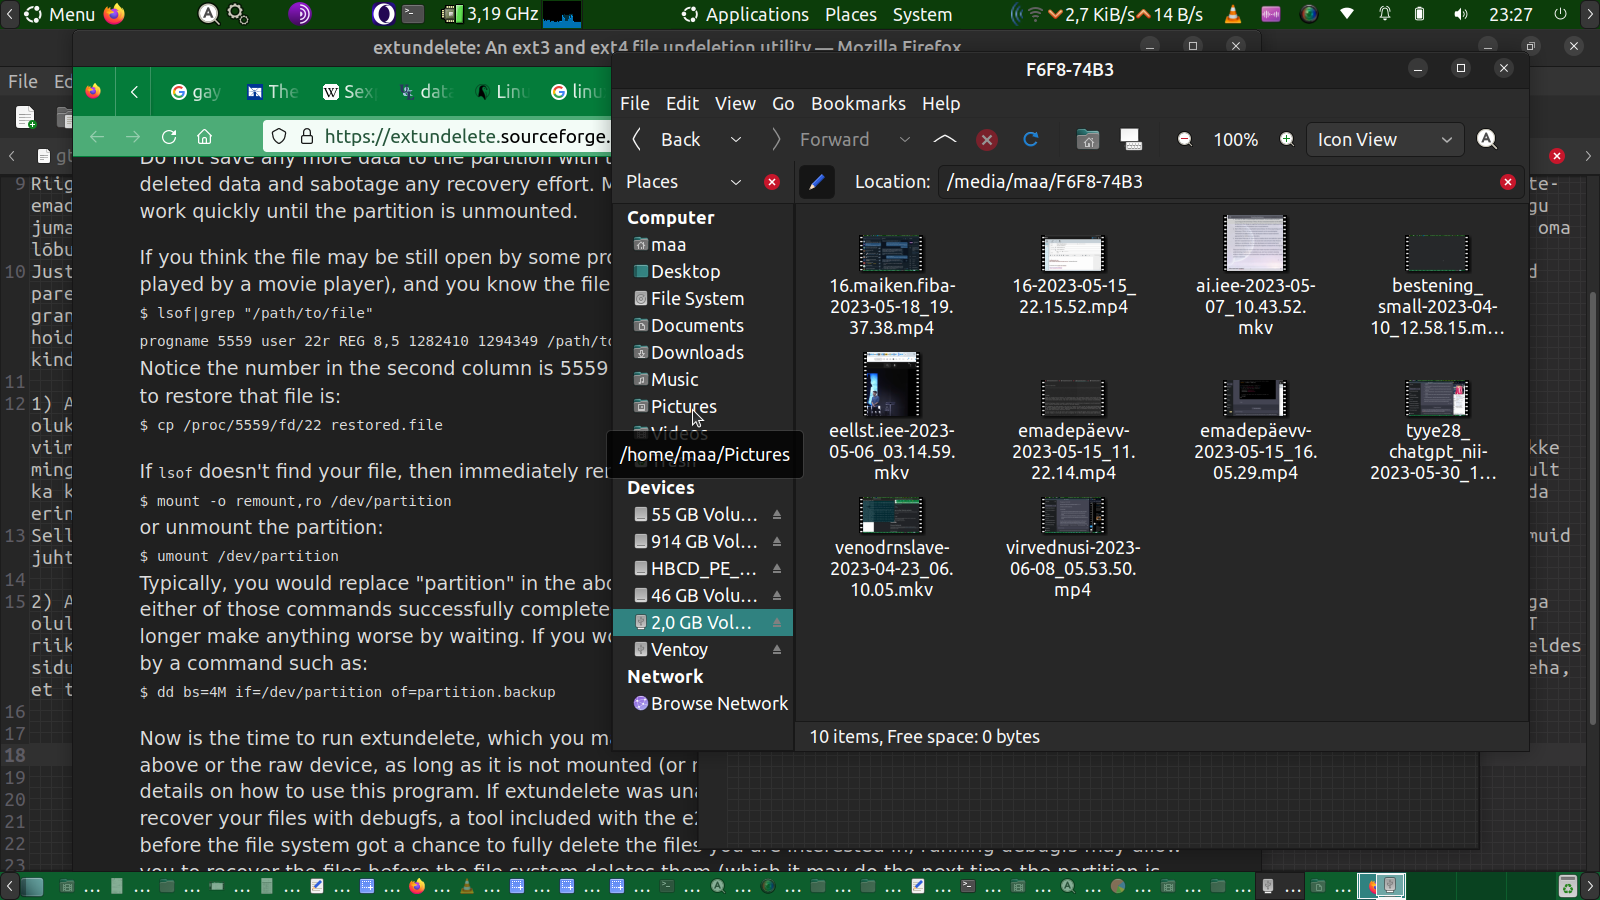
Task: Open the Bookmarks menu
Action: pos(858,104)
